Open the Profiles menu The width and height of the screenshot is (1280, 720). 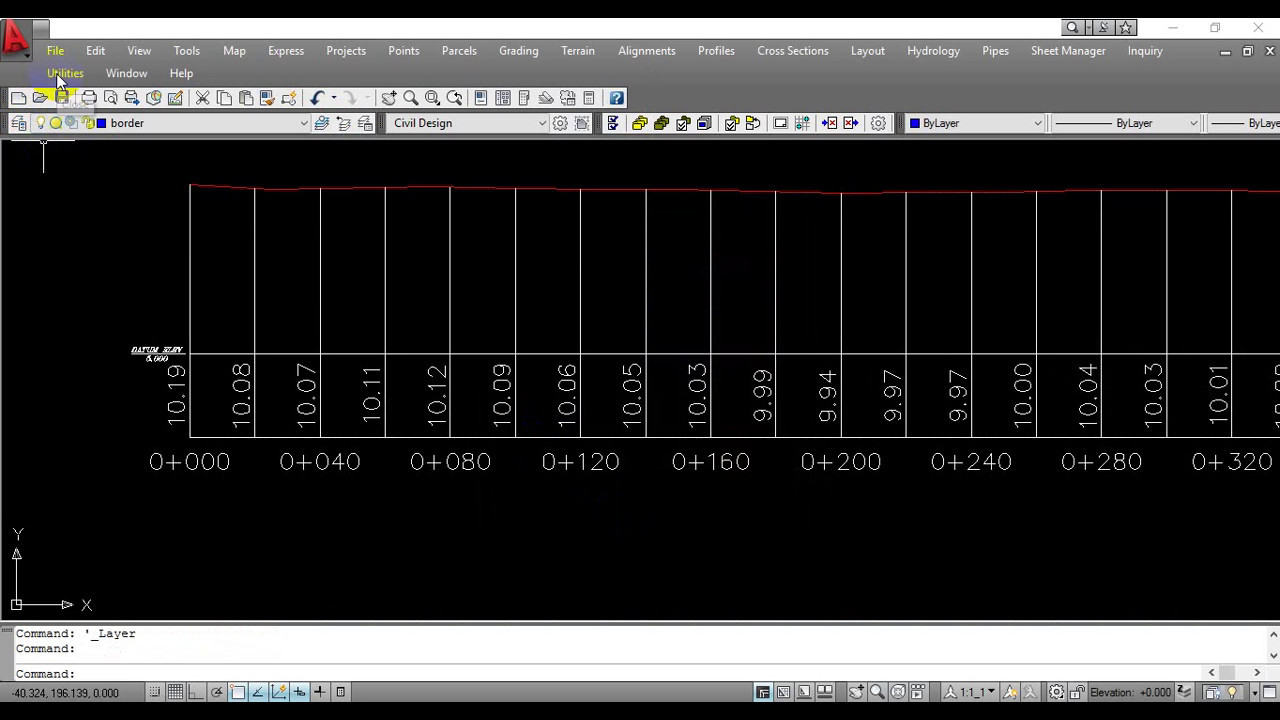tap(716, 51)
